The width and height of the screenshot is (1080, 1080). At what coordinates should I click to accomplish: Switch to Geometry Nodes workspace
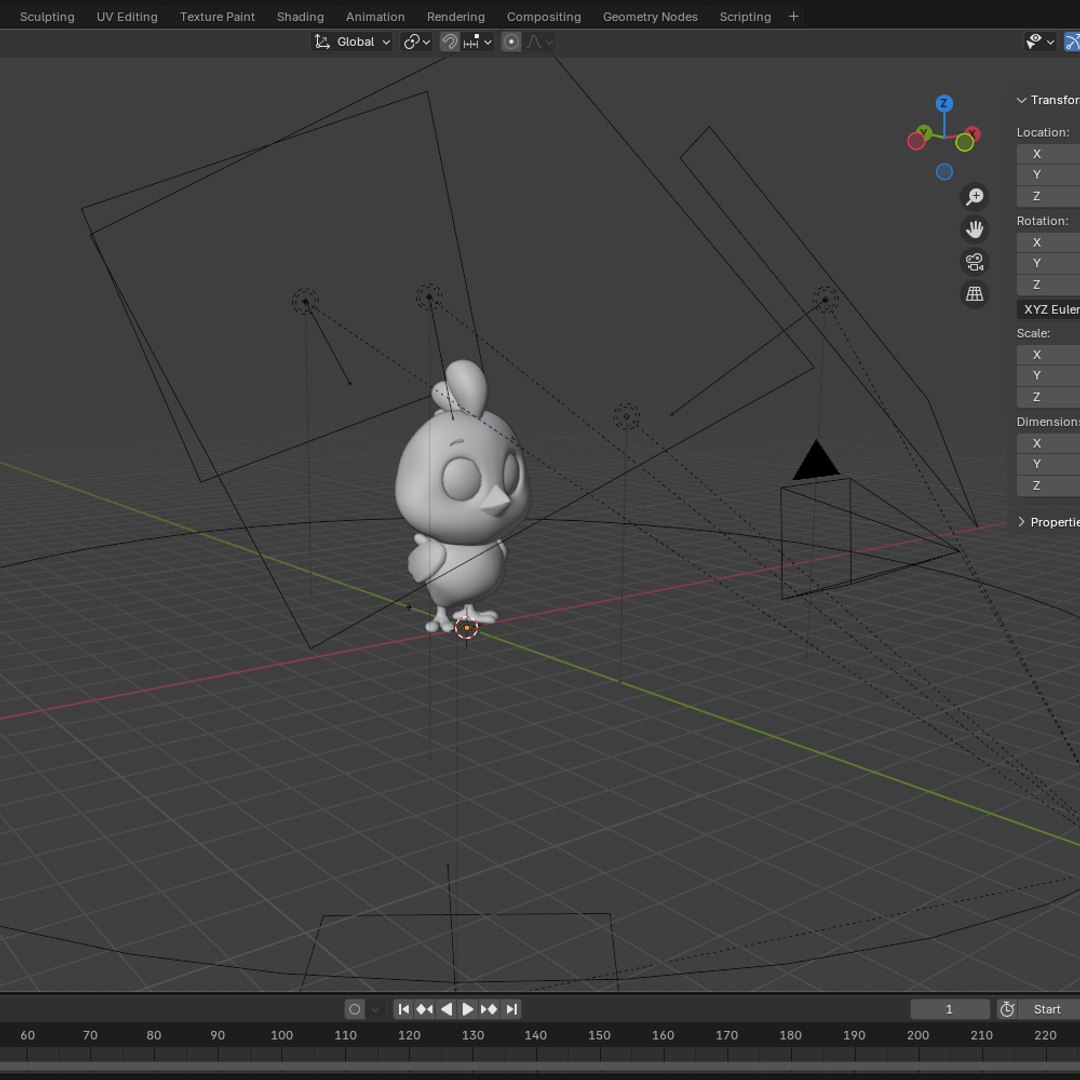(650, 17)
